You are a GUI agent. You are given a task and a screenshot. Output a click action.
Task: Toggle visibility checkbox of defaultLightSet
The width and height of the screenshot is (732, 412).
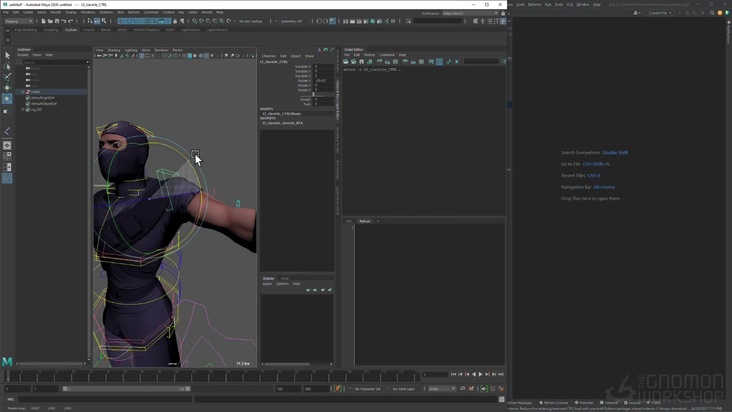(x=28, y=98)
